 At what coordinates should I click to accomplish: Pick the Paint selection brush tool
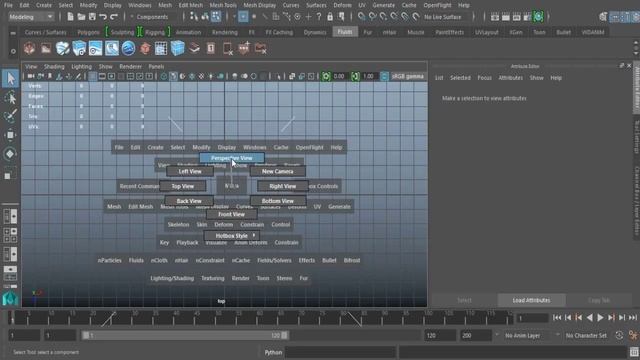coord(10,116)
